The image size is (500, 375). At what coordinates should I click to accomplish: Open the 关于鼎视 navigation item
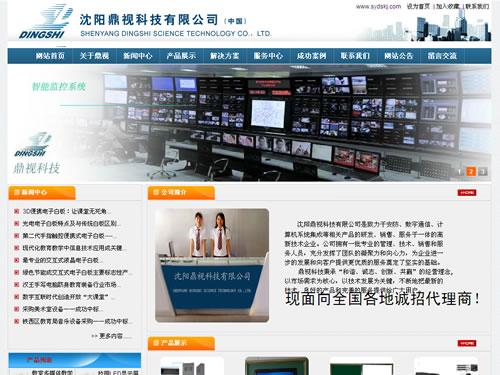click(x=94, y=56)
